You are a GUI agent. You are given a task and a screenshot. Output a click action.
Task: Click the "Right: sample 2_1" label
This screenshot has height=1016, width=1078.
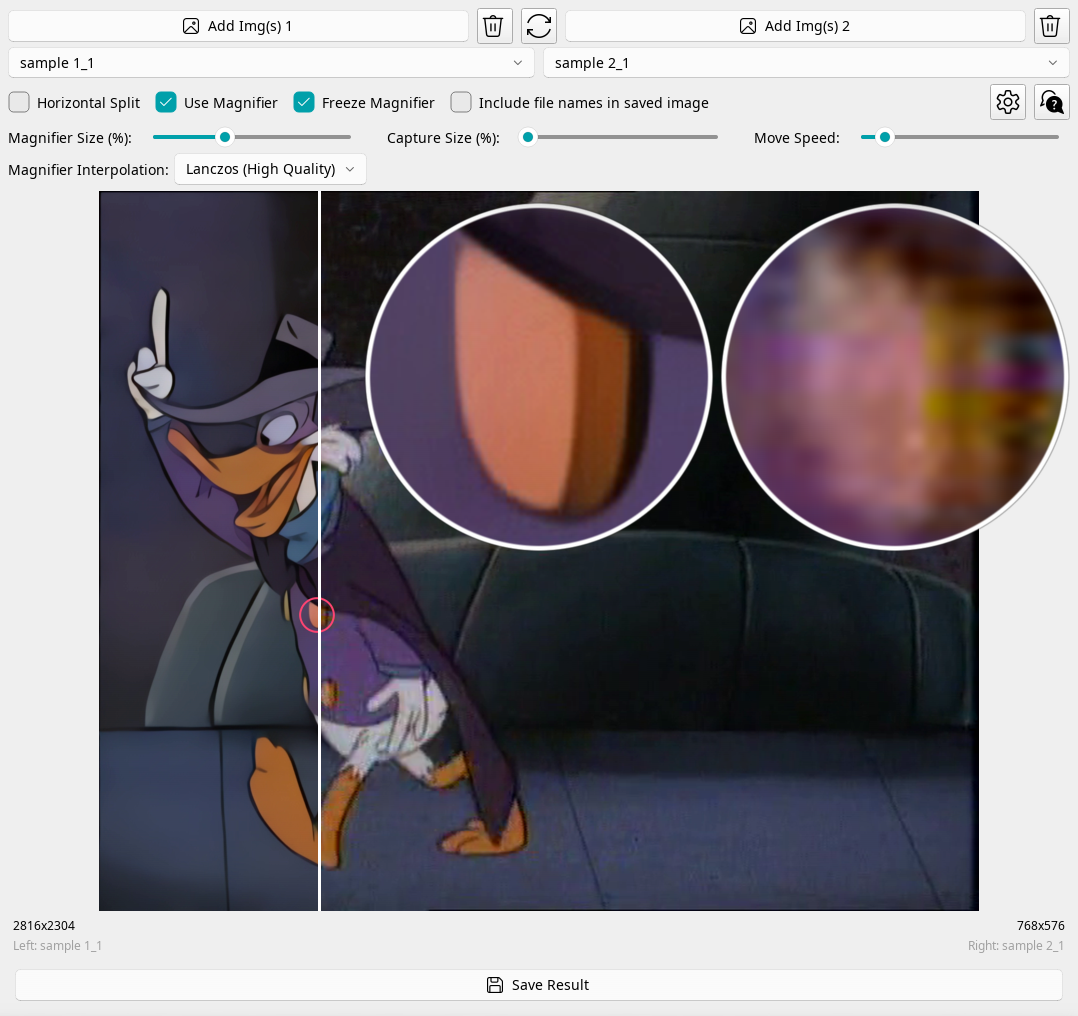(x=1015, y=946)
